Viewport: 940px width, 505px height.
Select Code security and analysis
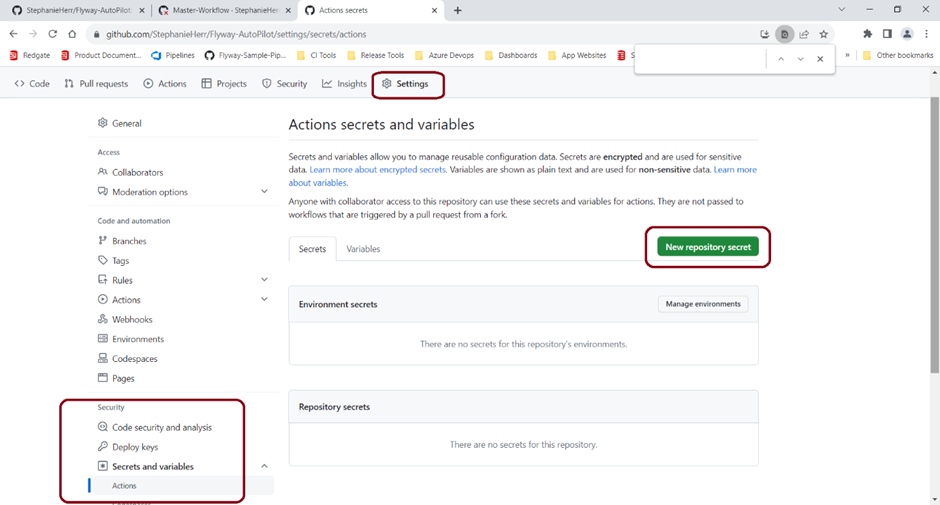(x=161, y=428)
